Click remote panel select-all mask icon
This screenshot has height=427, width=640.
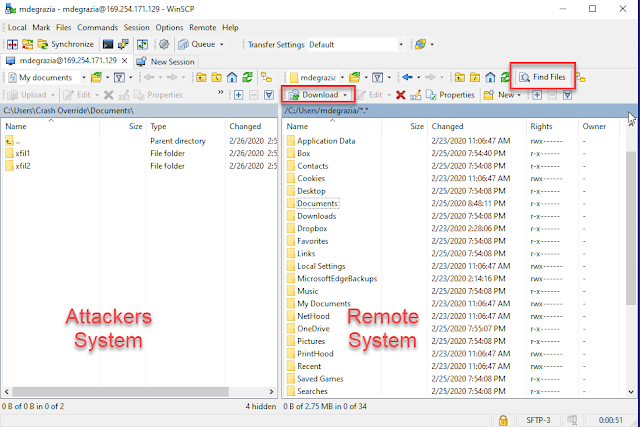pos(567,95)
